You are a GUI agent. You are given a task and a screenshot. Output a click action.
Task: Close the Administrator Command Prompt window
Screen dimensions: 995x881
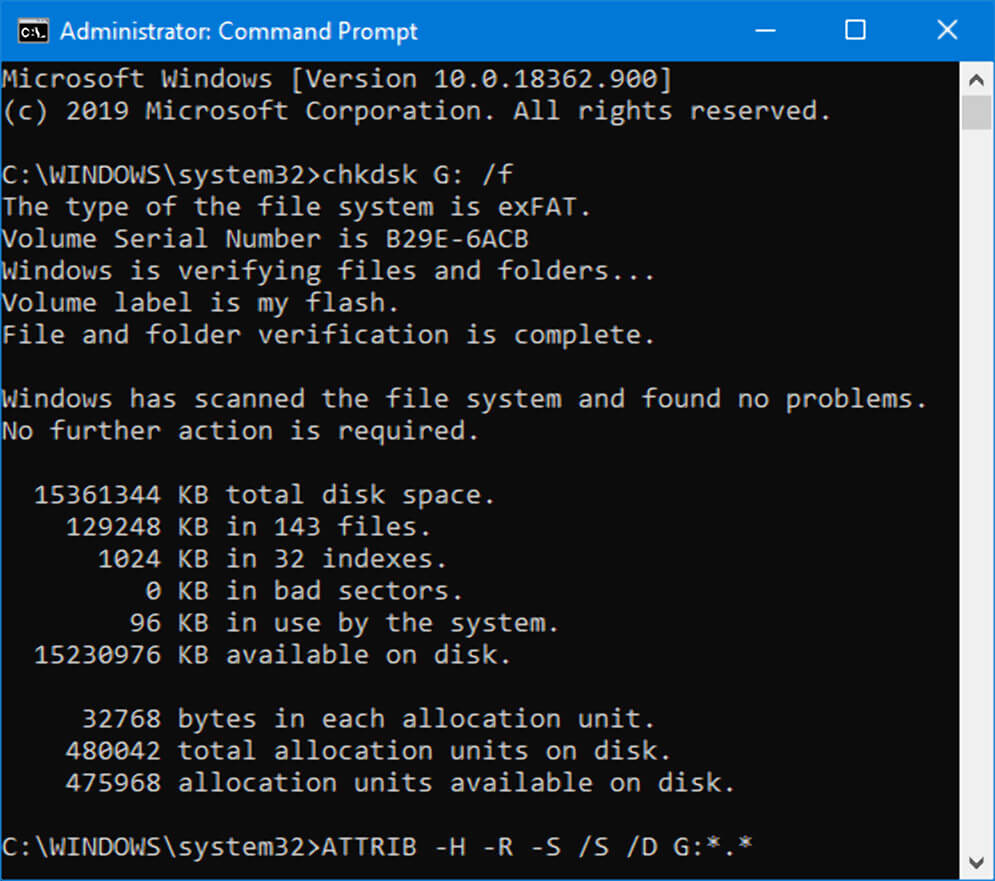click(947, 30)
